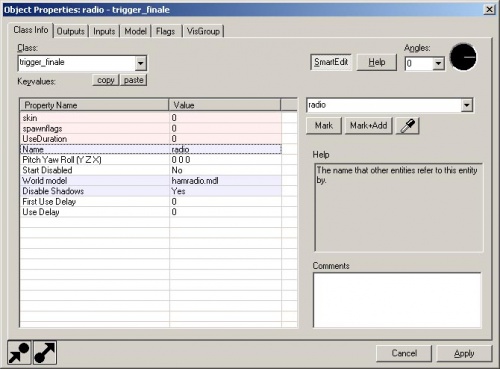
Task: Select the skin property row
Action: 151,118
